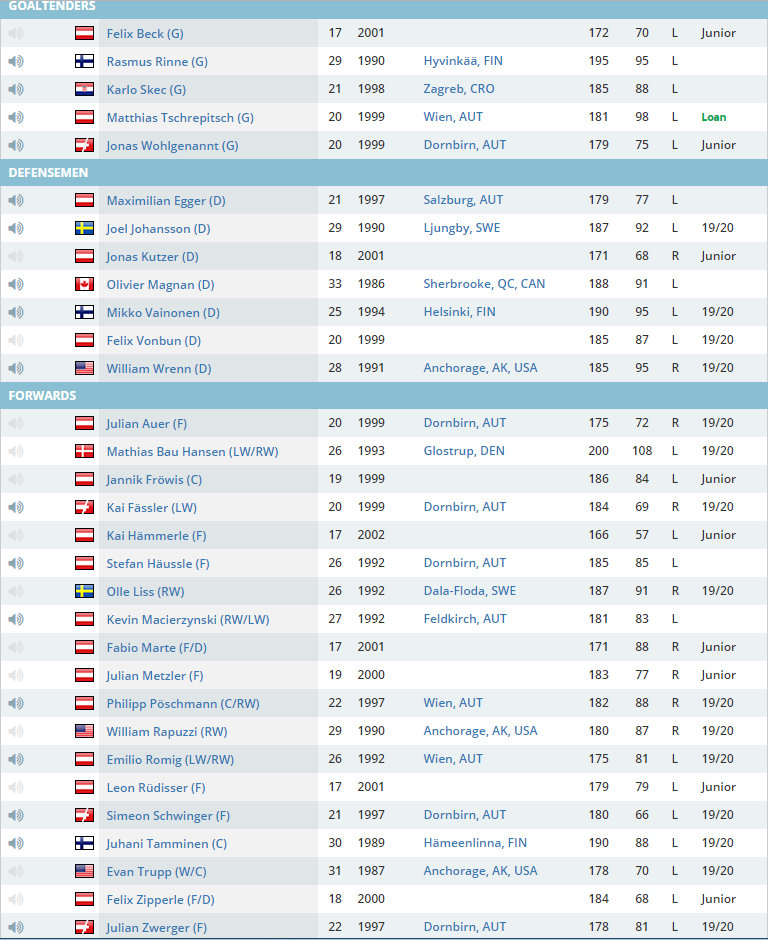Click Swedish flag next to Joel Johansson
The image size is (768, 940).
[x=85, y=229]
